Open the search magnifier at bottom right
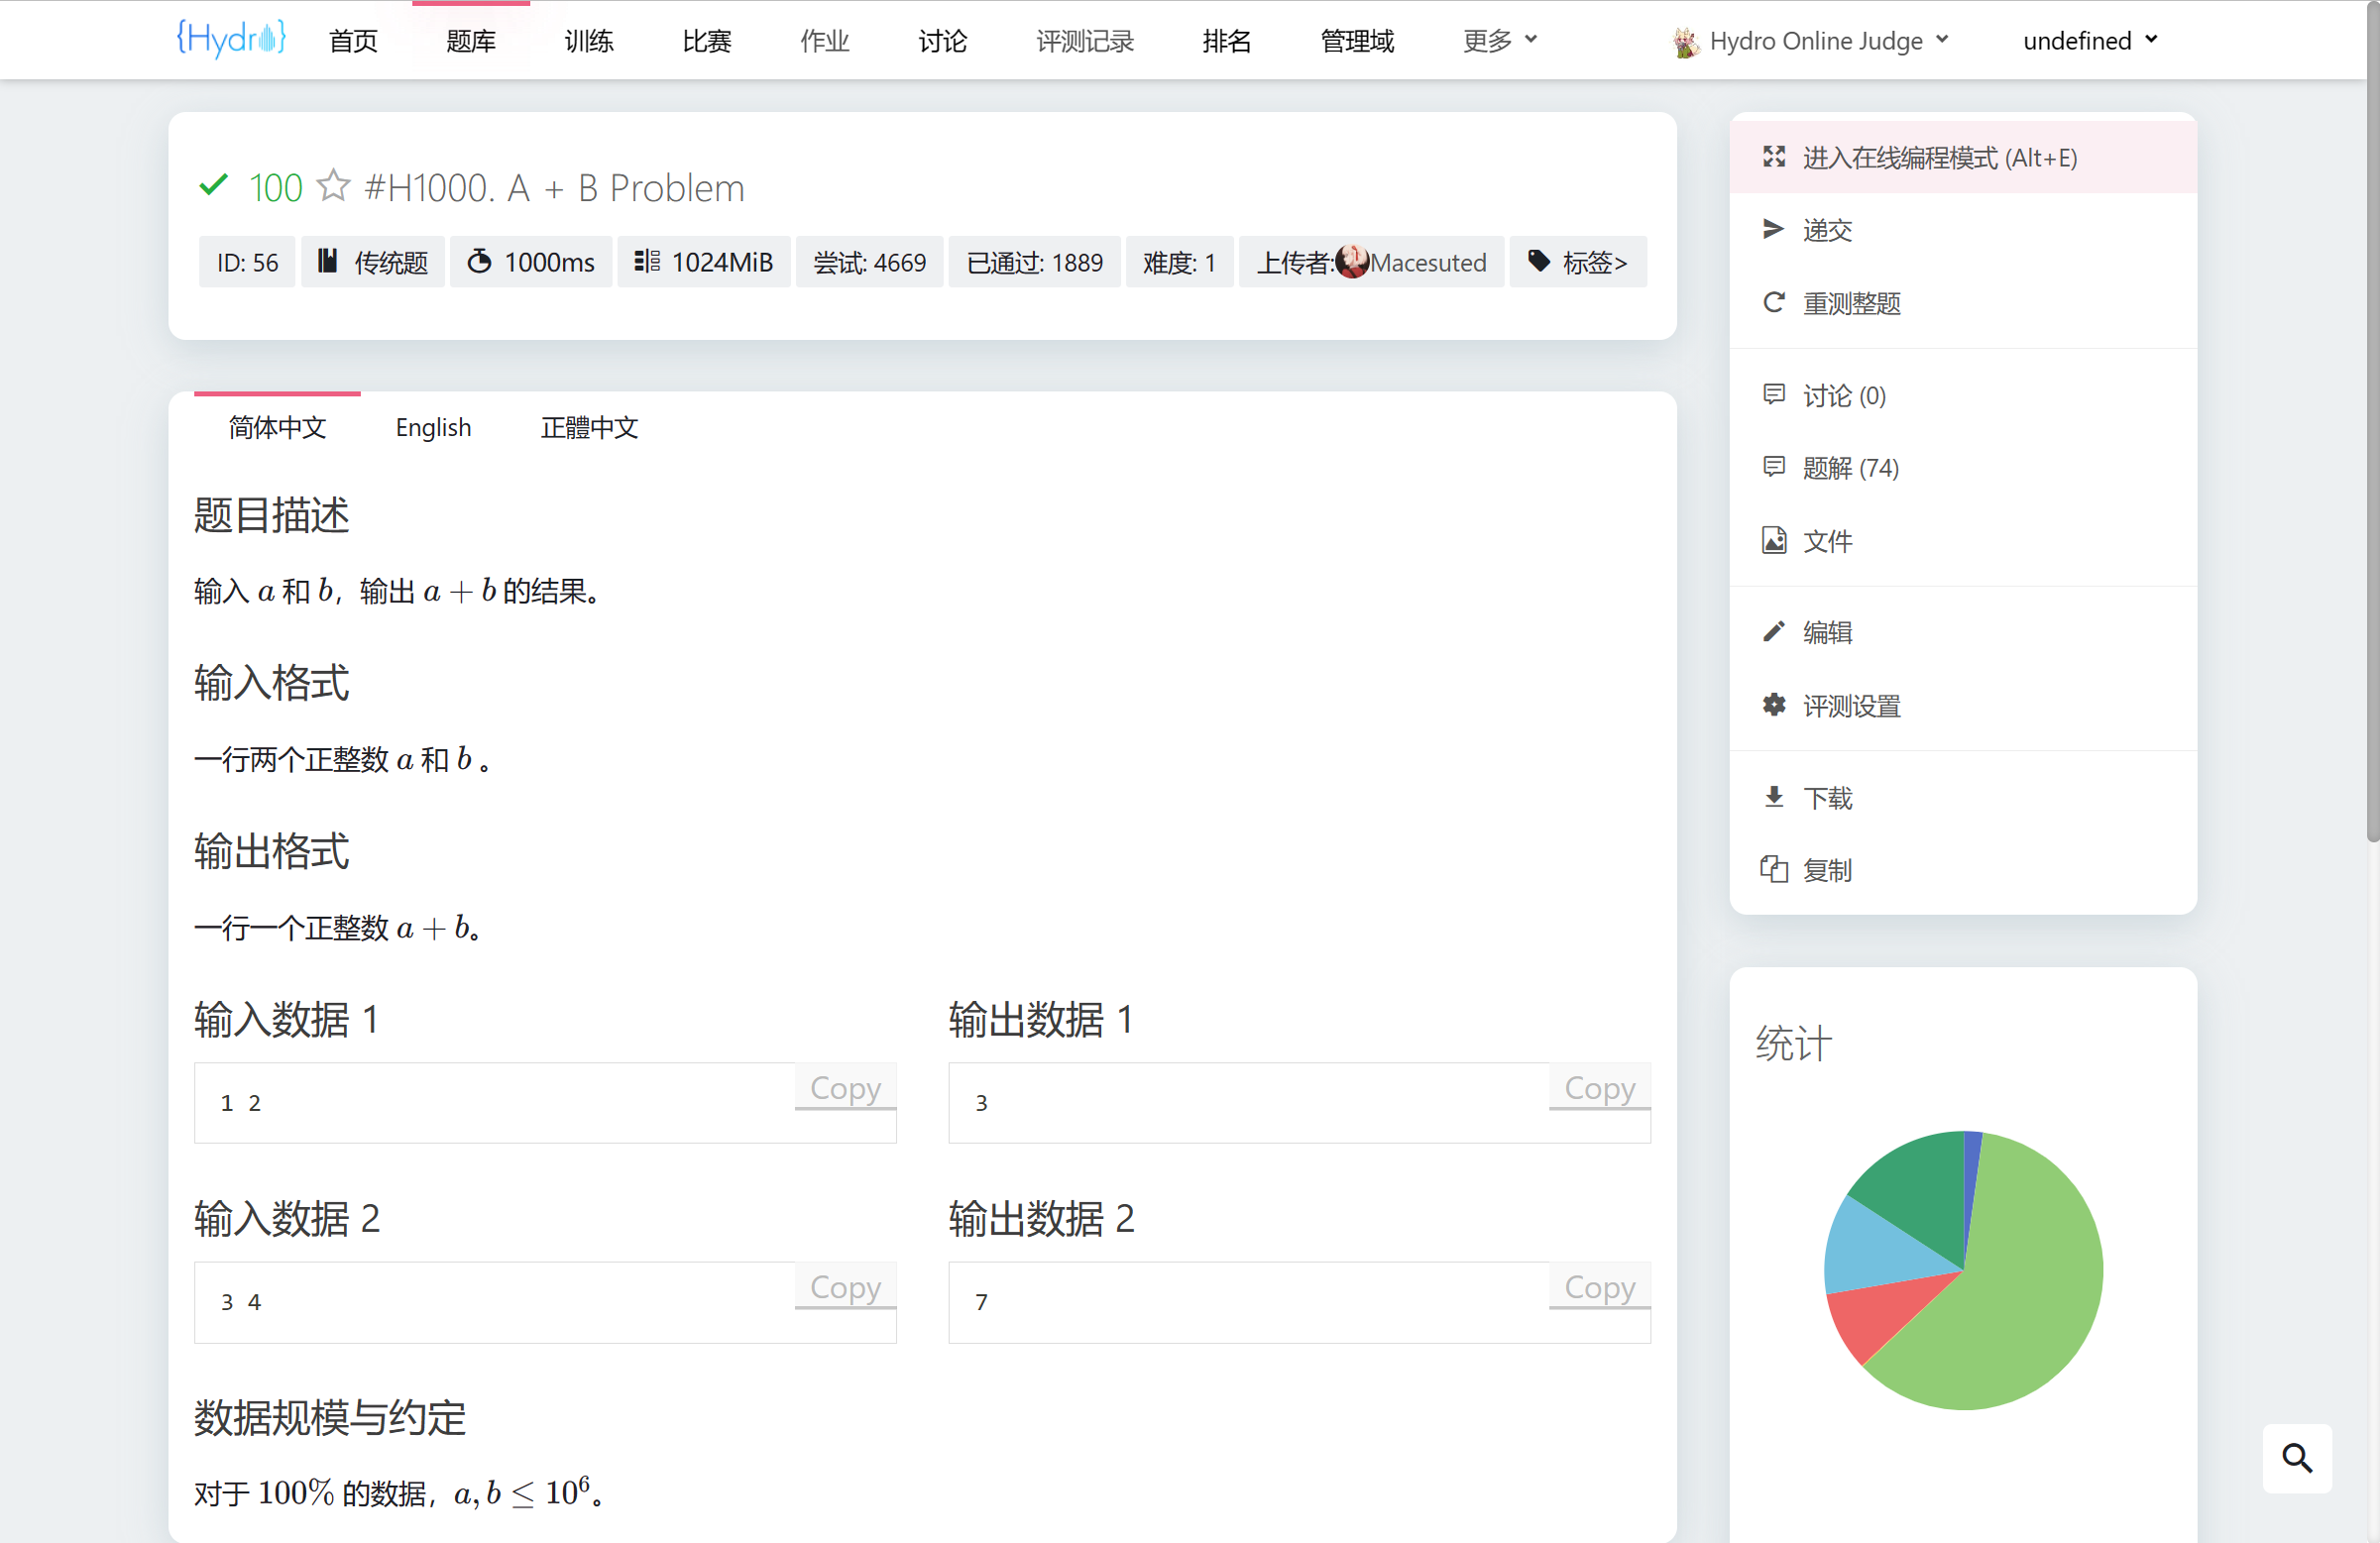The height and width of the screenshot is (1543, 2380). pos(2297,1458)
